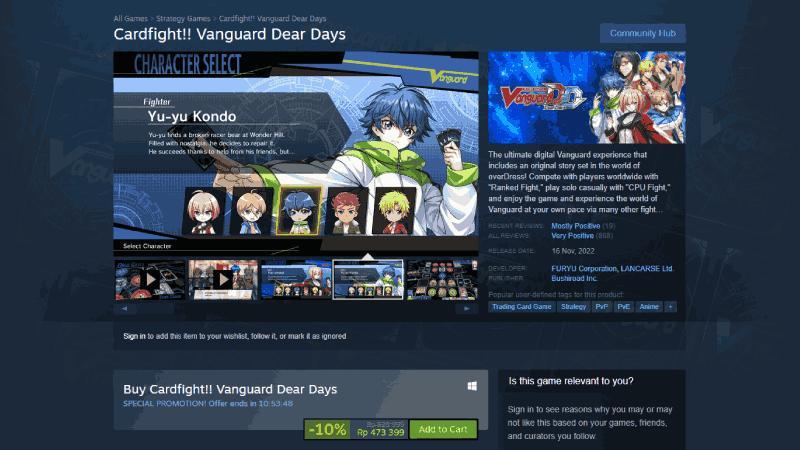
Task: Choose the blue-haired Yu-yu character icon
Action: pyautogui.click(x=299, y=211)
